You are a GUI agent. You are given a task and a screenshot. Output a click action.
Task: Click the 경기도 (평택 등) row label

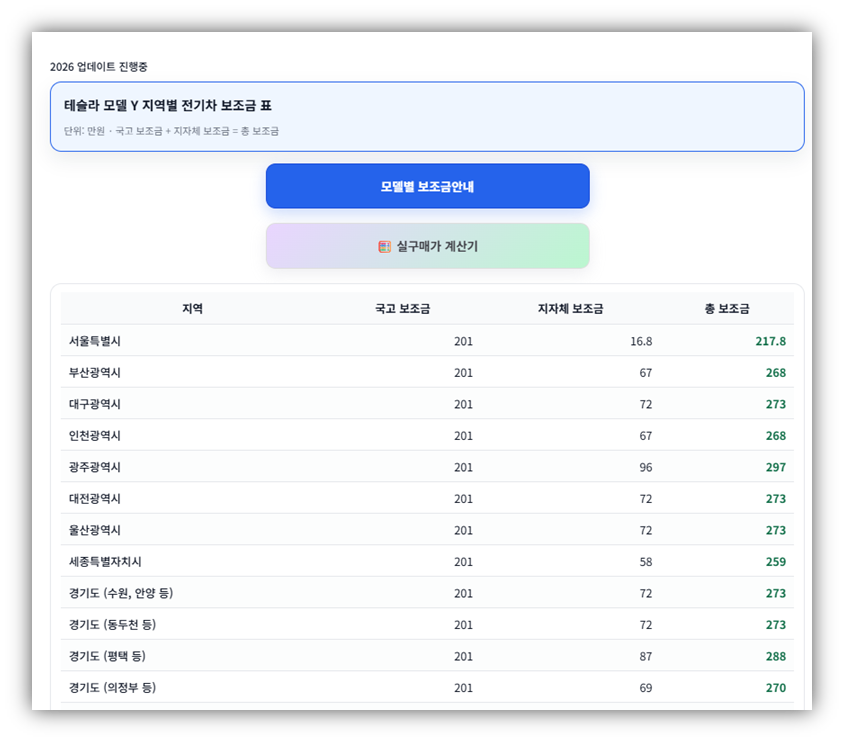(107, 656)
